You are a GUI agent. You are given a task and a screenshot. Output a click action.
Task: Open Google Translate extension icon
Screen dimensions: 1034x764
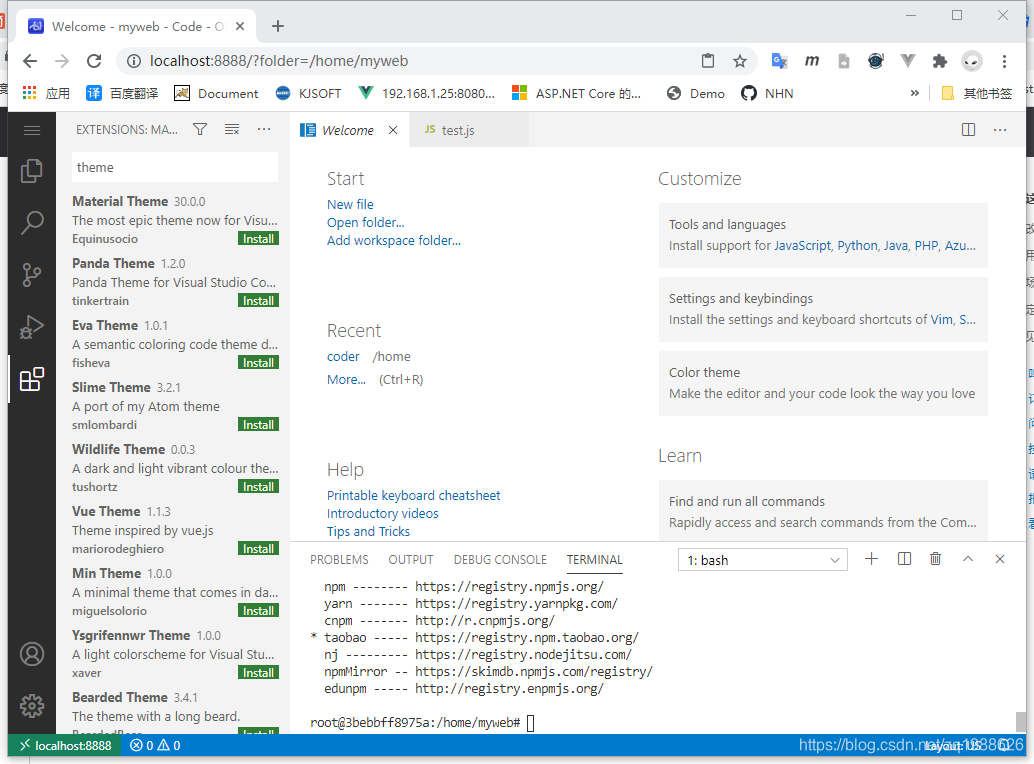click(x=779, y=61)
